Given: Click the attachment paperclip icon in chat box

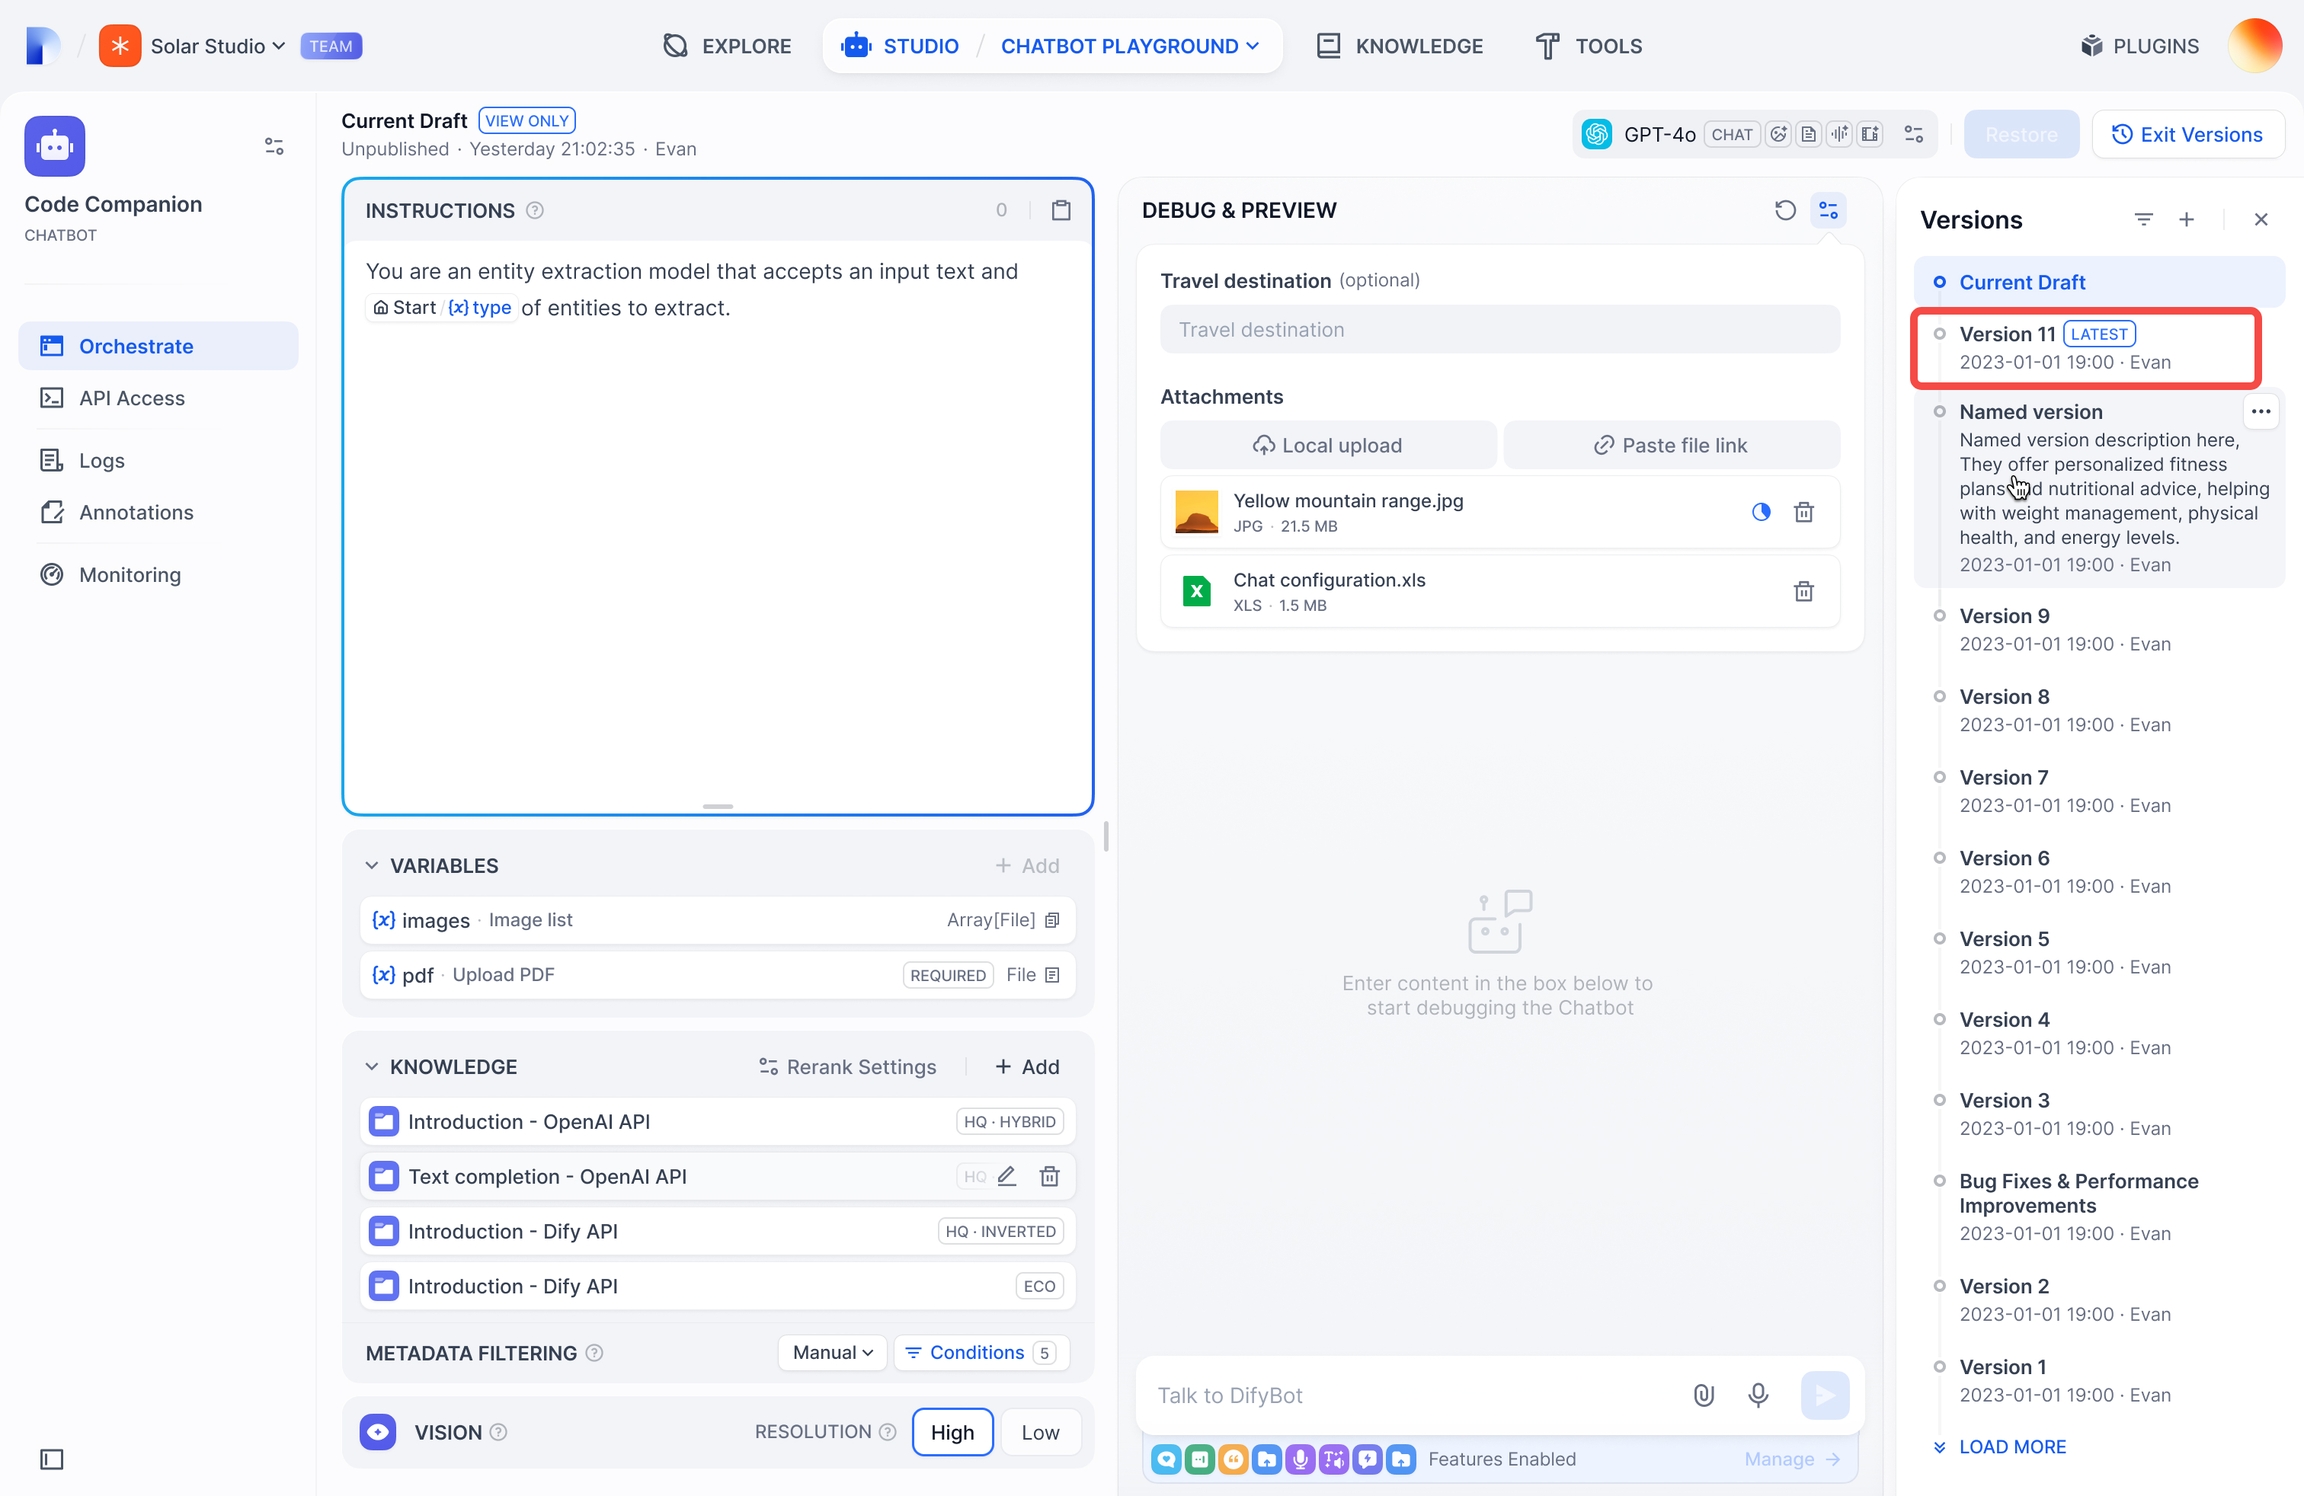Looking at the screenshot, I should (x=1704, y=1394).
